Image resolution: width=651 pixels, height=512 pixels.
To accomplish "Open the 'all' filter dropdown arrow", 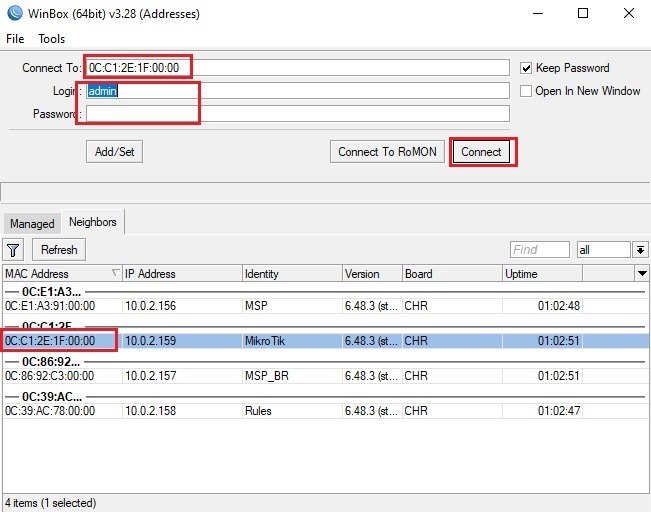I will pyautogui.click(x=640, y=250).
